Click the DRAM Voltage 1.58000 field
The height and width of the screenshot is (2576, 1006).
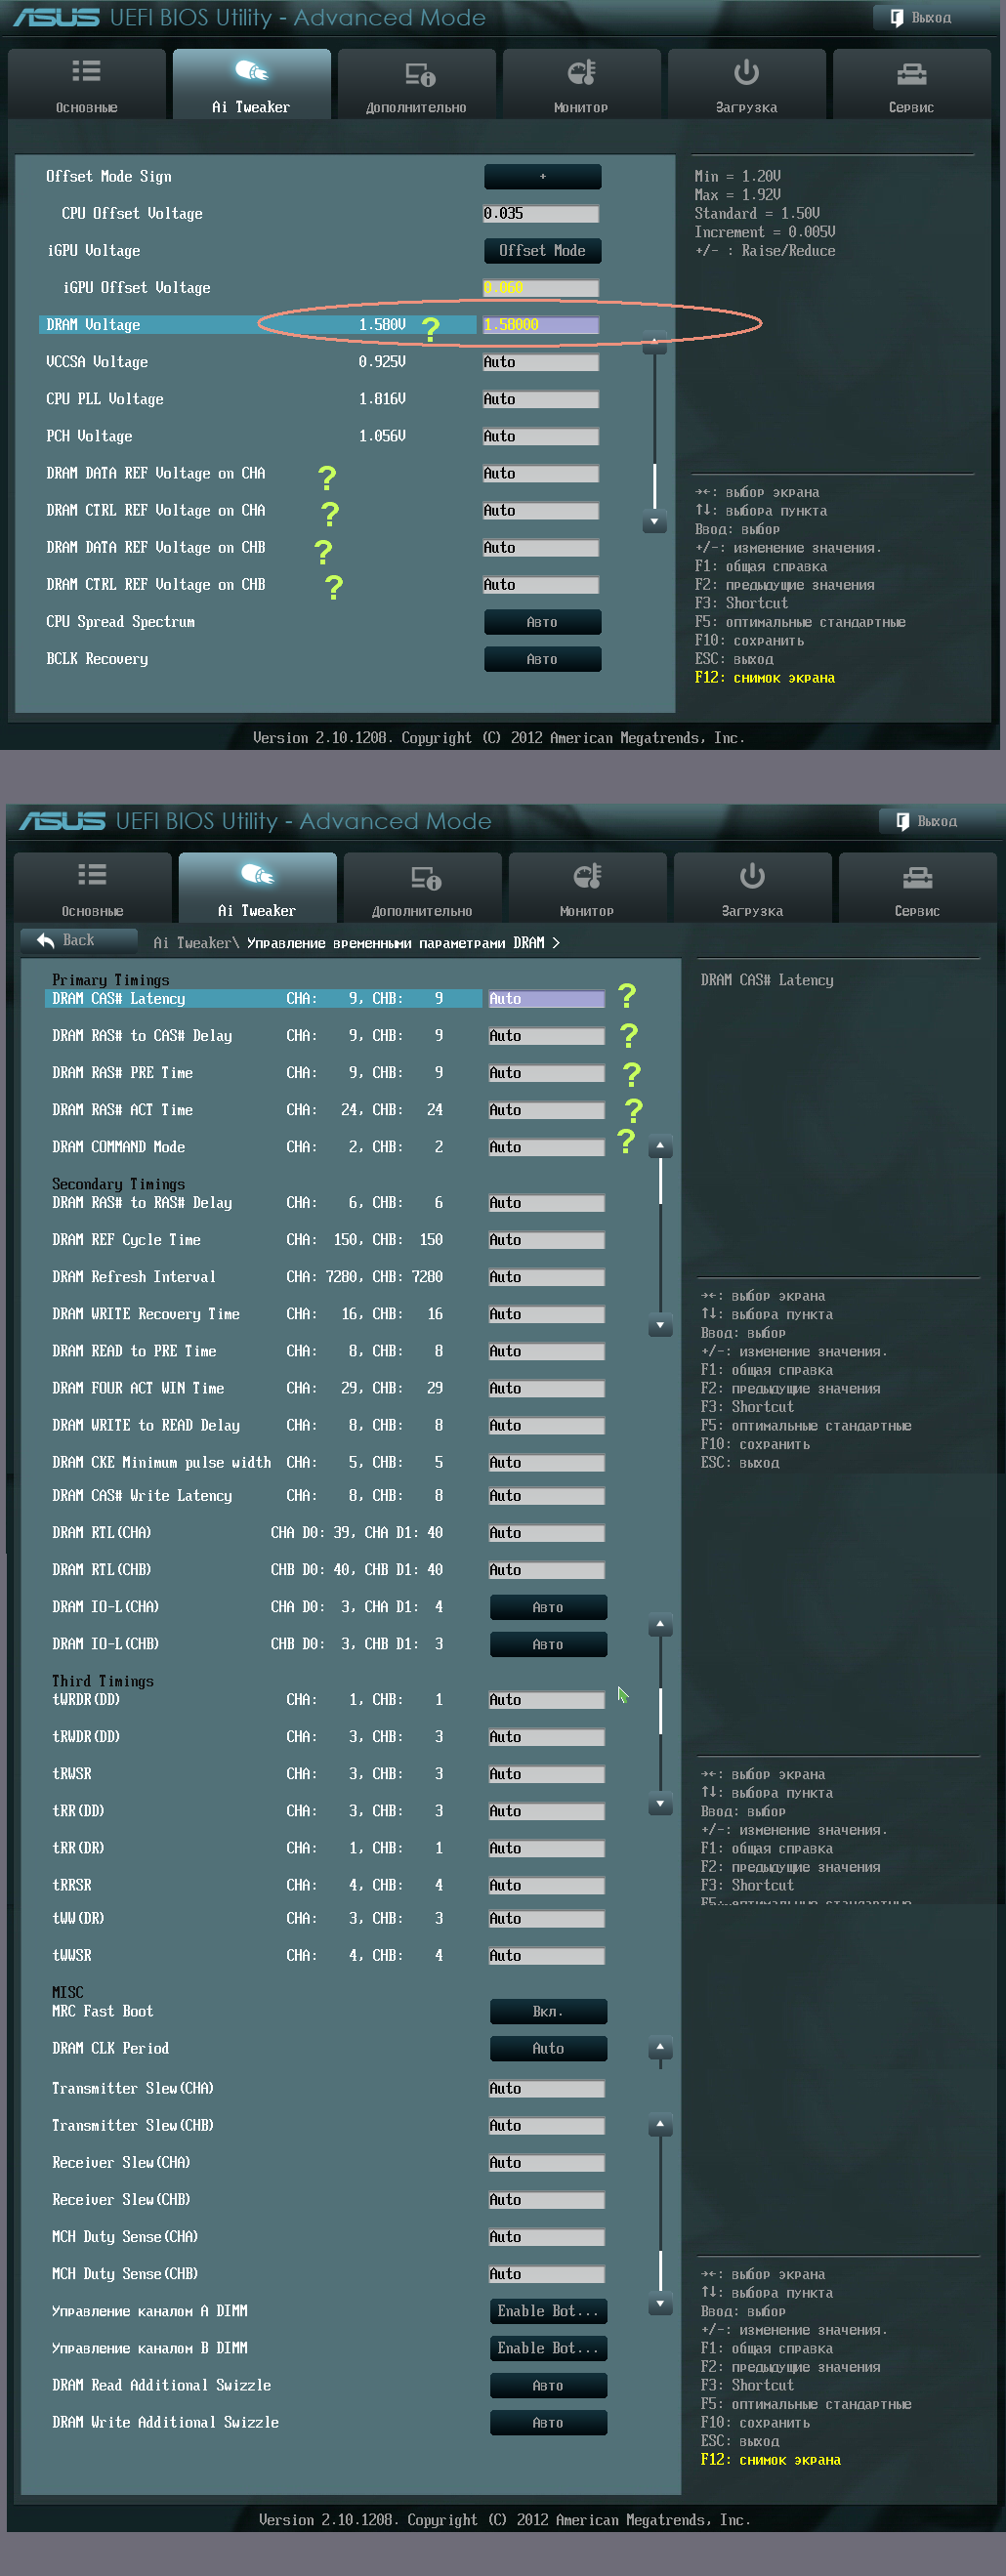point(541,325)
